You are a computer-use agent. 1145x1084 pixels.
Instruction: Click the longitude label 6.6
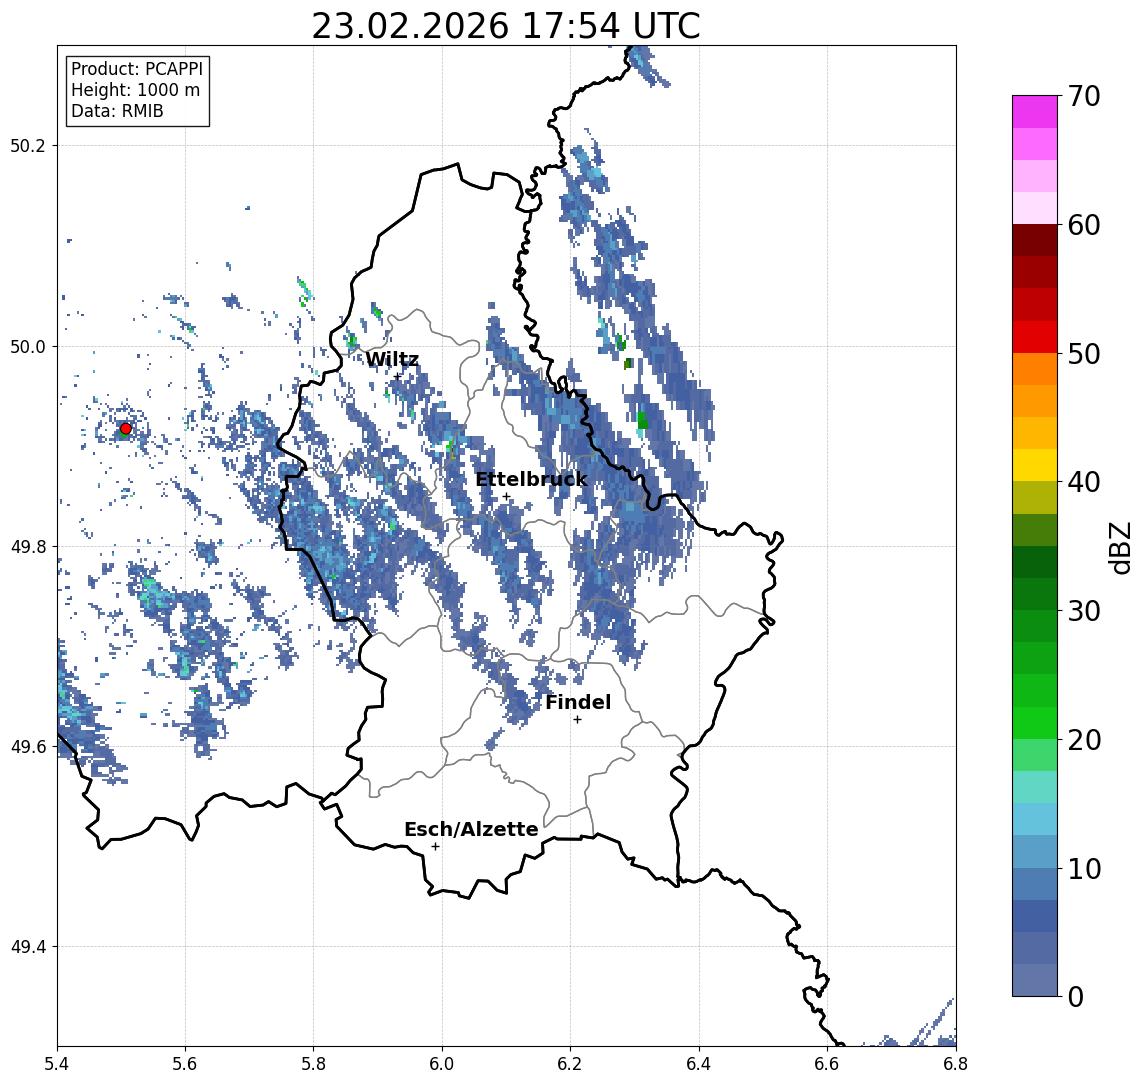(827, 1064)
